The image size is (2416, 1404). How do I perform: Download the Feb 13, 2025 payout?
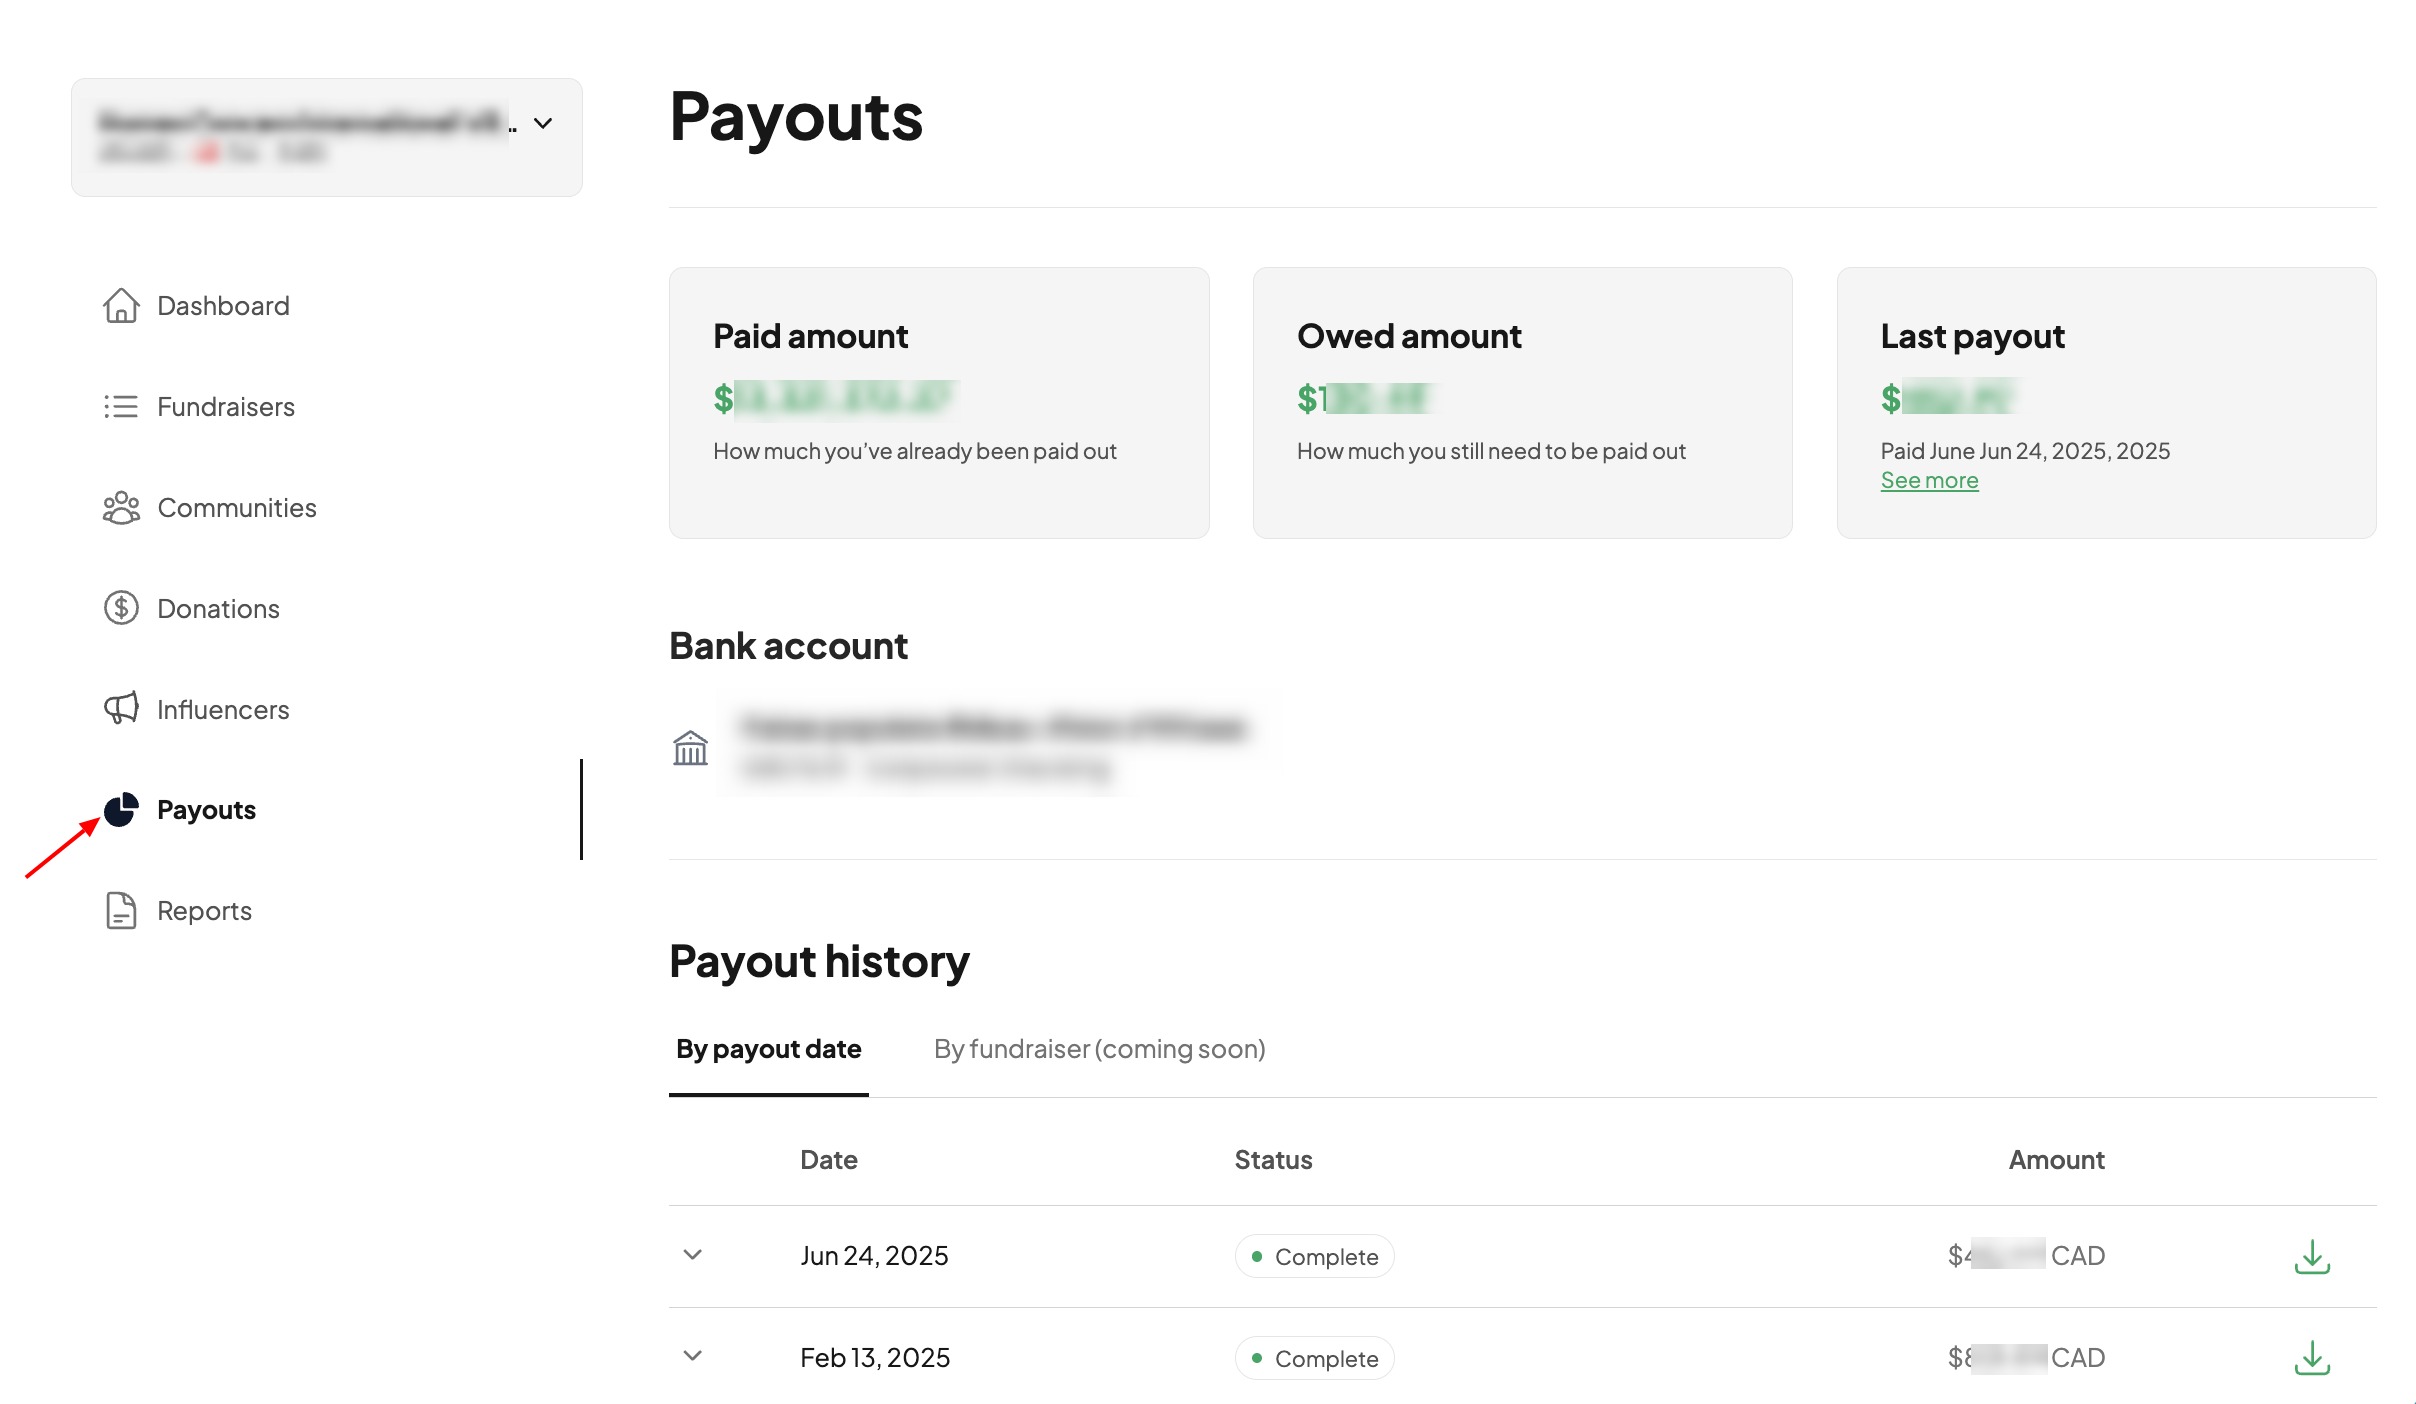[x=2311, y=1358]
